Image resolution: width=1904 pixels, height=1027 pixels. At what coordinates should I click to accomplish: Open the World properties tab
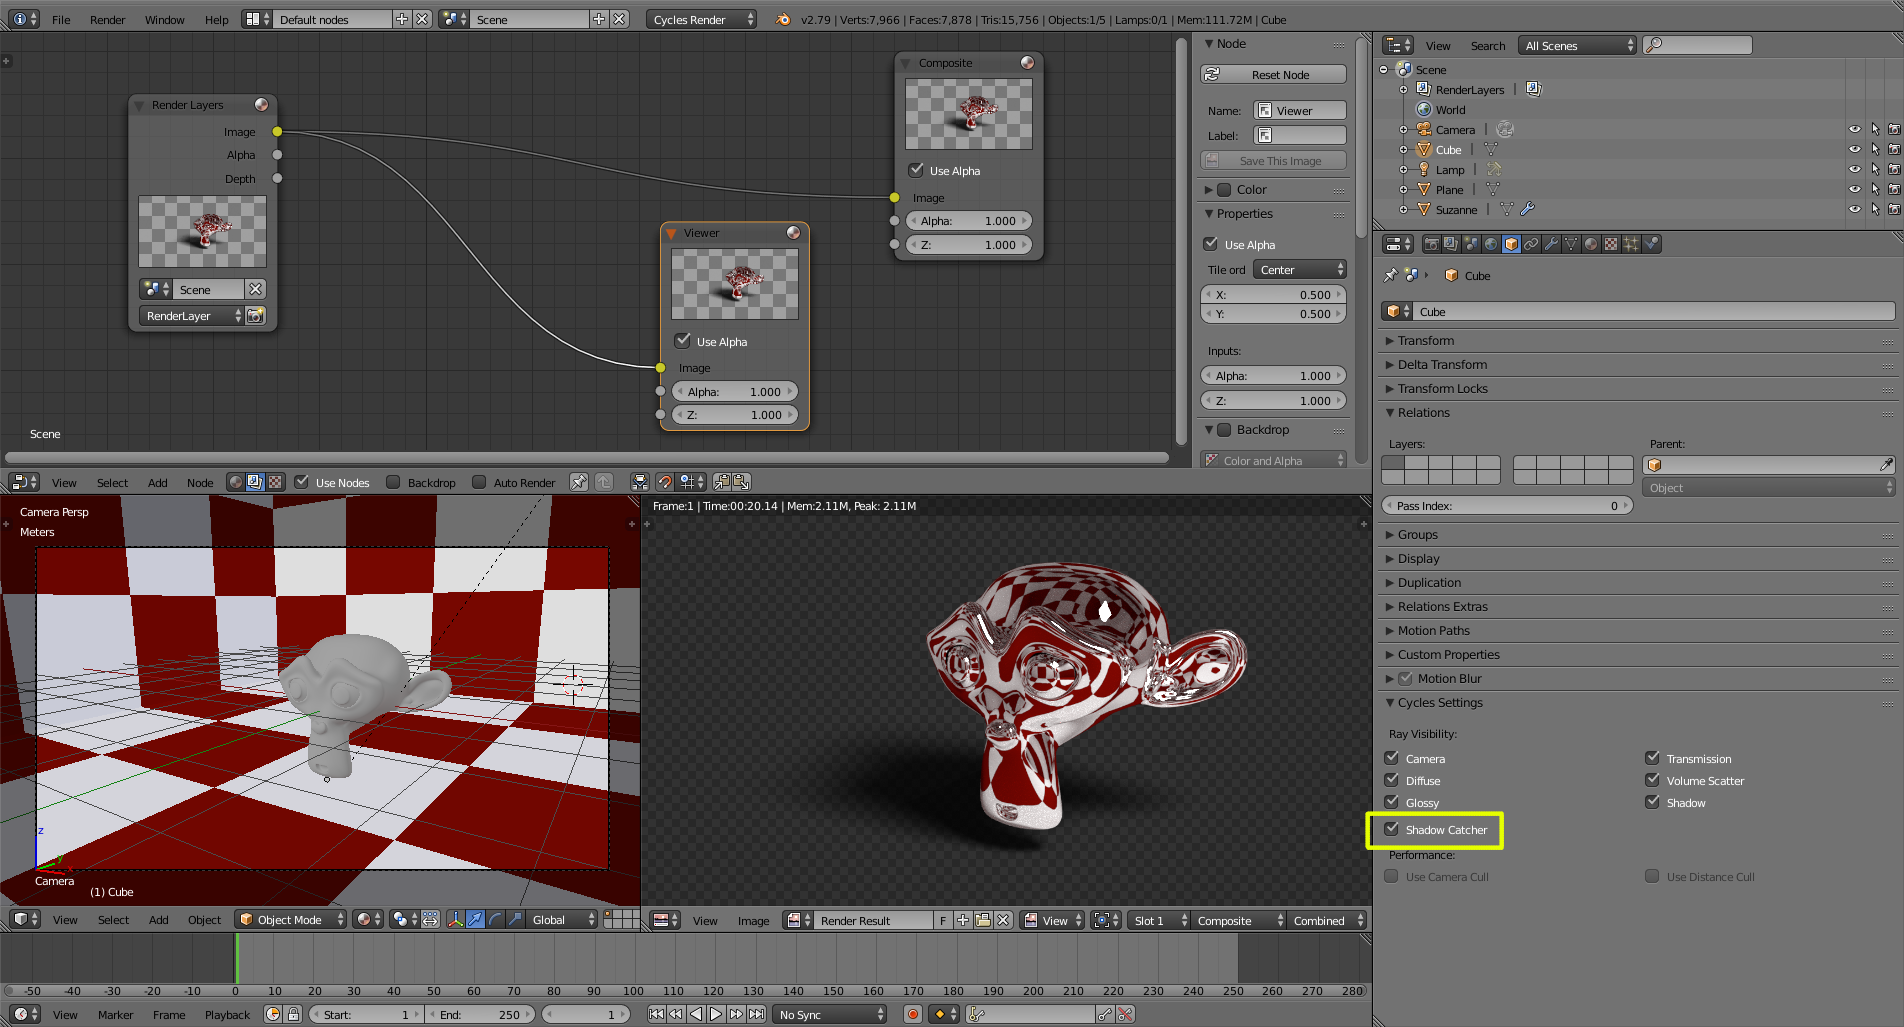[1491, 244]
